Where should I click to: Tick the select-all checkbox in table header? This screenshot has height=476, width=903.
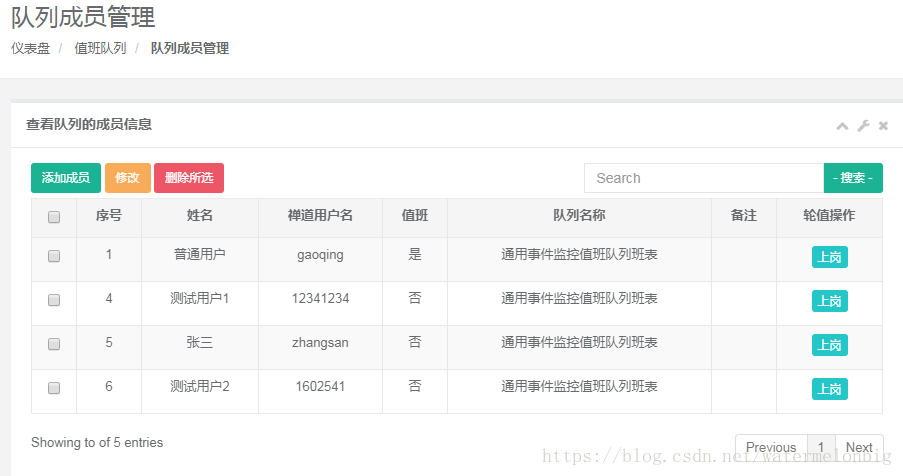point(54,217)
